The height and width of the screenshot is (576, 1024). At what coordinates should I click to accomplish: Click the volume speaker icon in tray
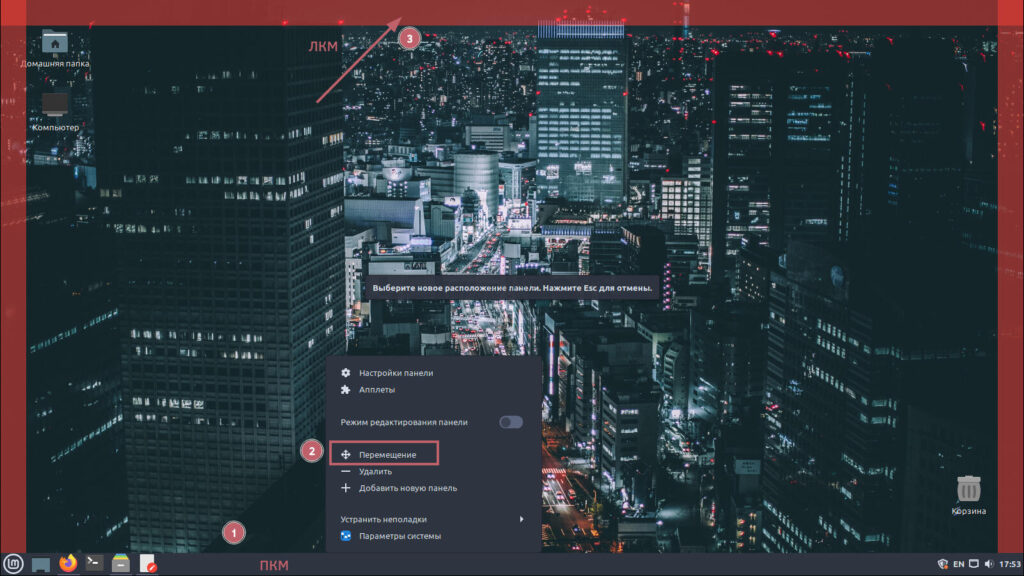(x=989, y=564)
